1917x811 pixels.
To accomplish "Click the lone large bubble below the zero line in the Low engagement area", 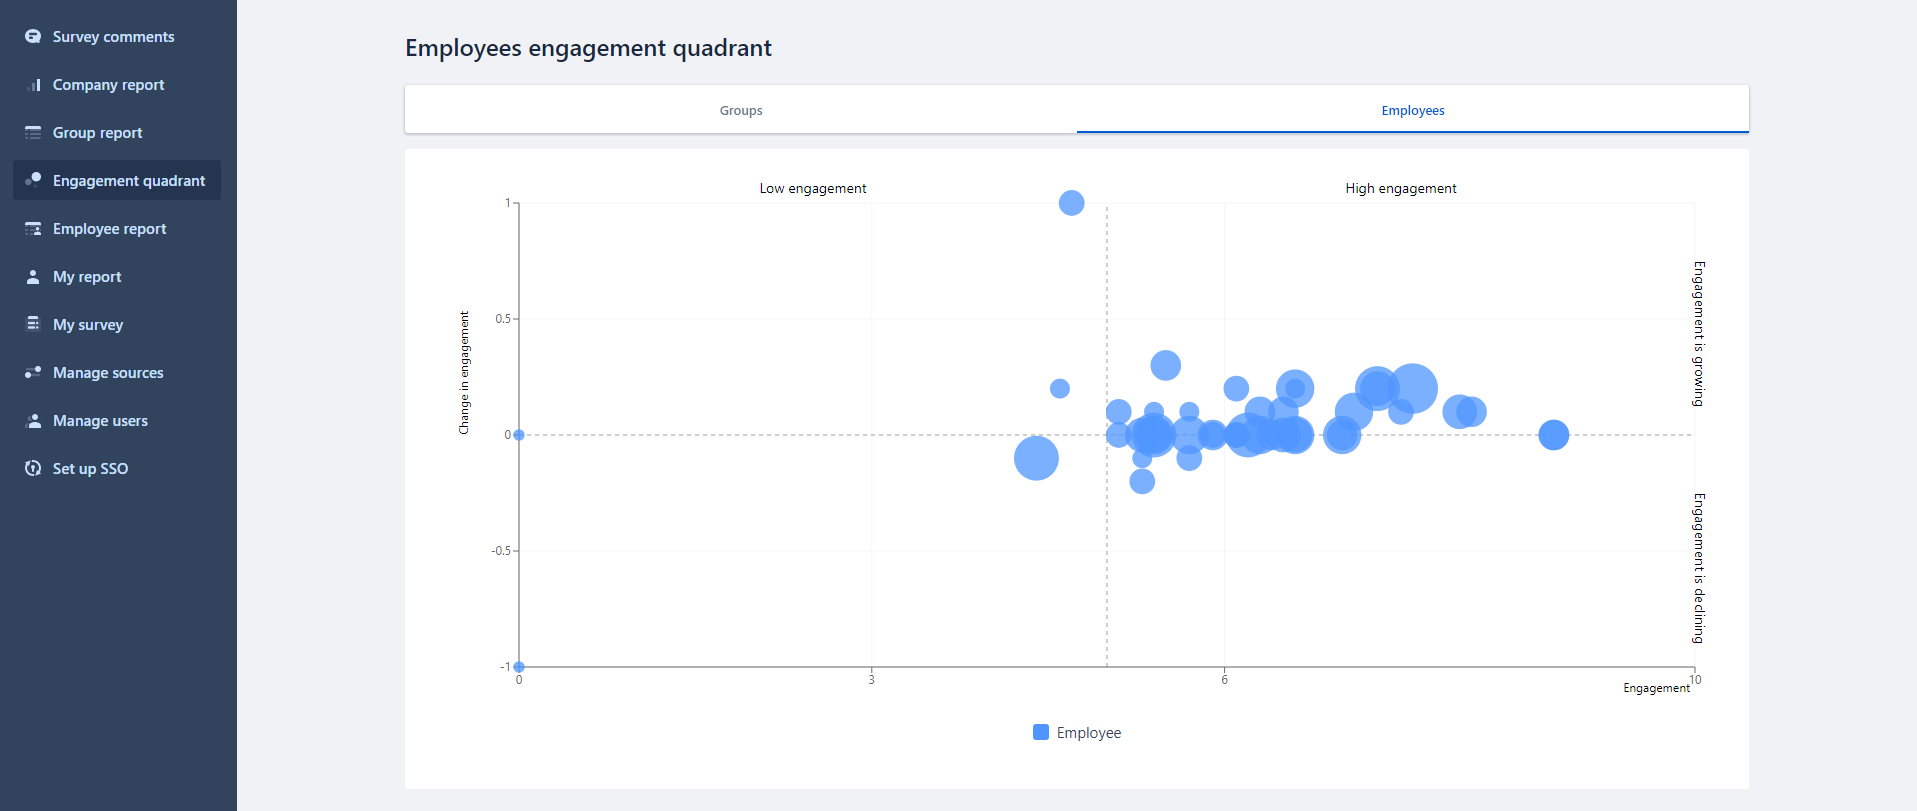I will point(1036,458).
